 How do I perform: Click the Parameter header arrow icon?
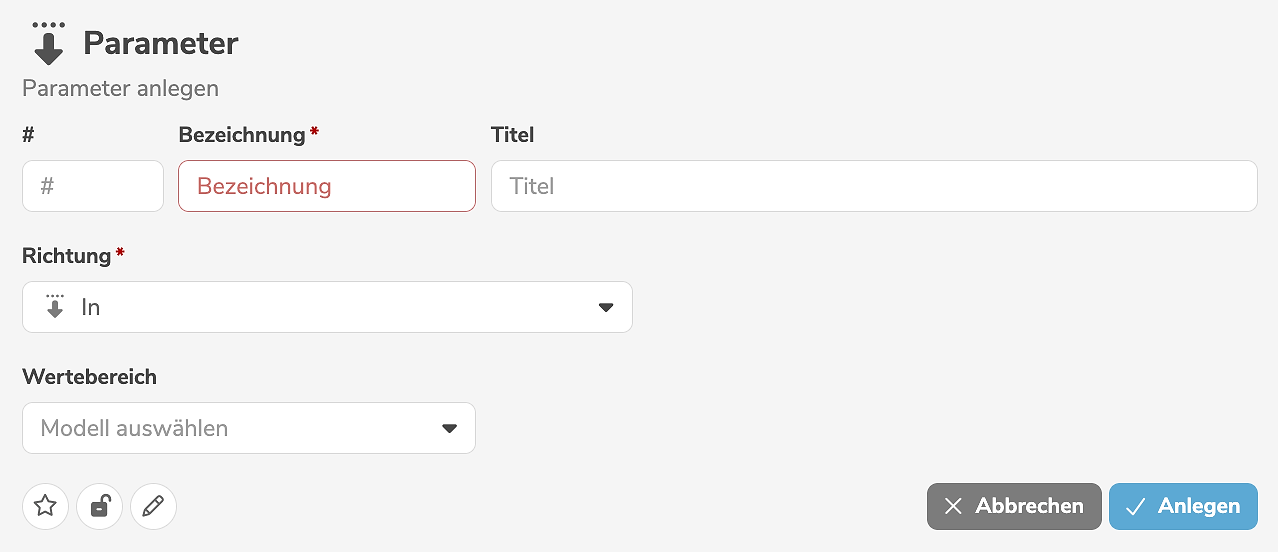tap(48, 43)
